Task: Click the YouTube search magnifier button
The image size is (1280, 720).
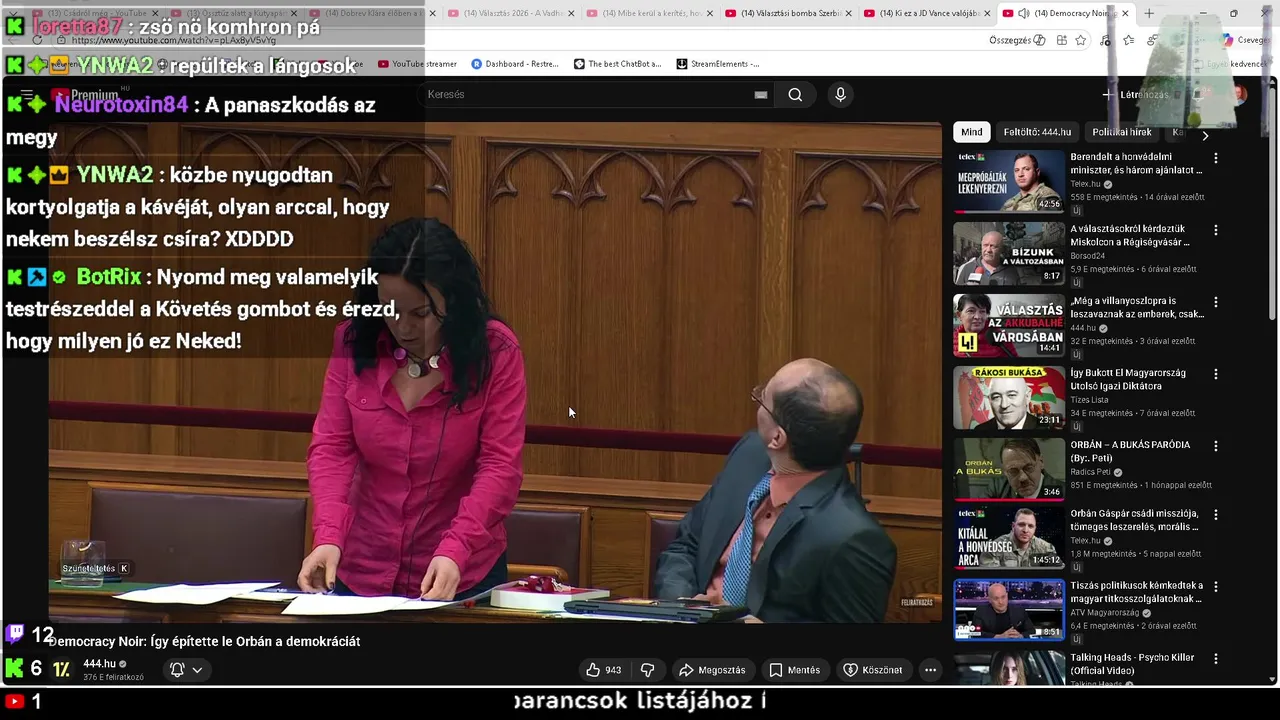Action: (795, 94)
